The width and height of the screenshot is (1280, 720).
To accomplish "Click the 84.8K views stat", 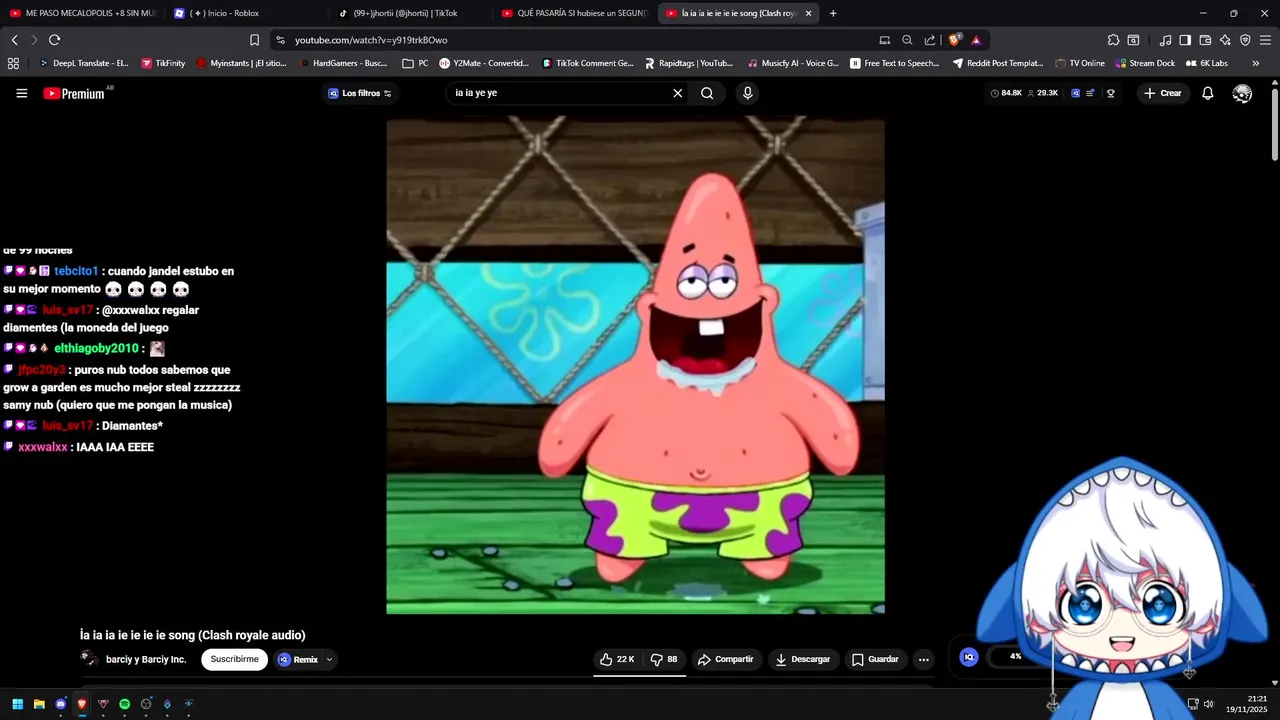I will (x=1006, y=93).
